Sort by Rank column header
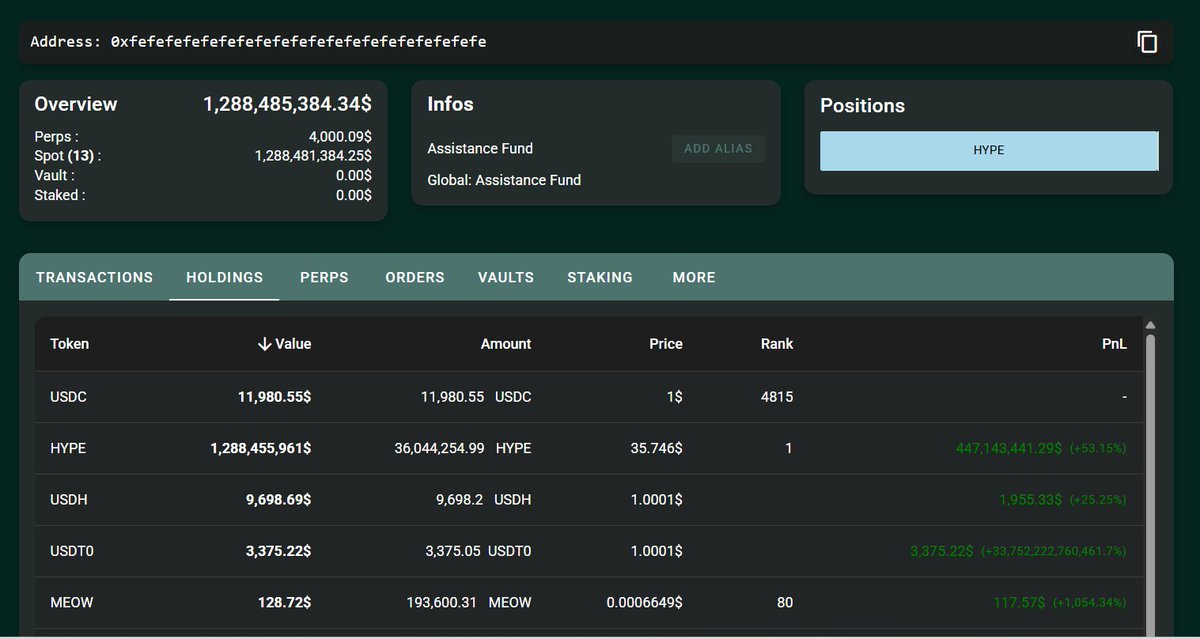Viewport: 1200px width, 639px height. [777, 344]
